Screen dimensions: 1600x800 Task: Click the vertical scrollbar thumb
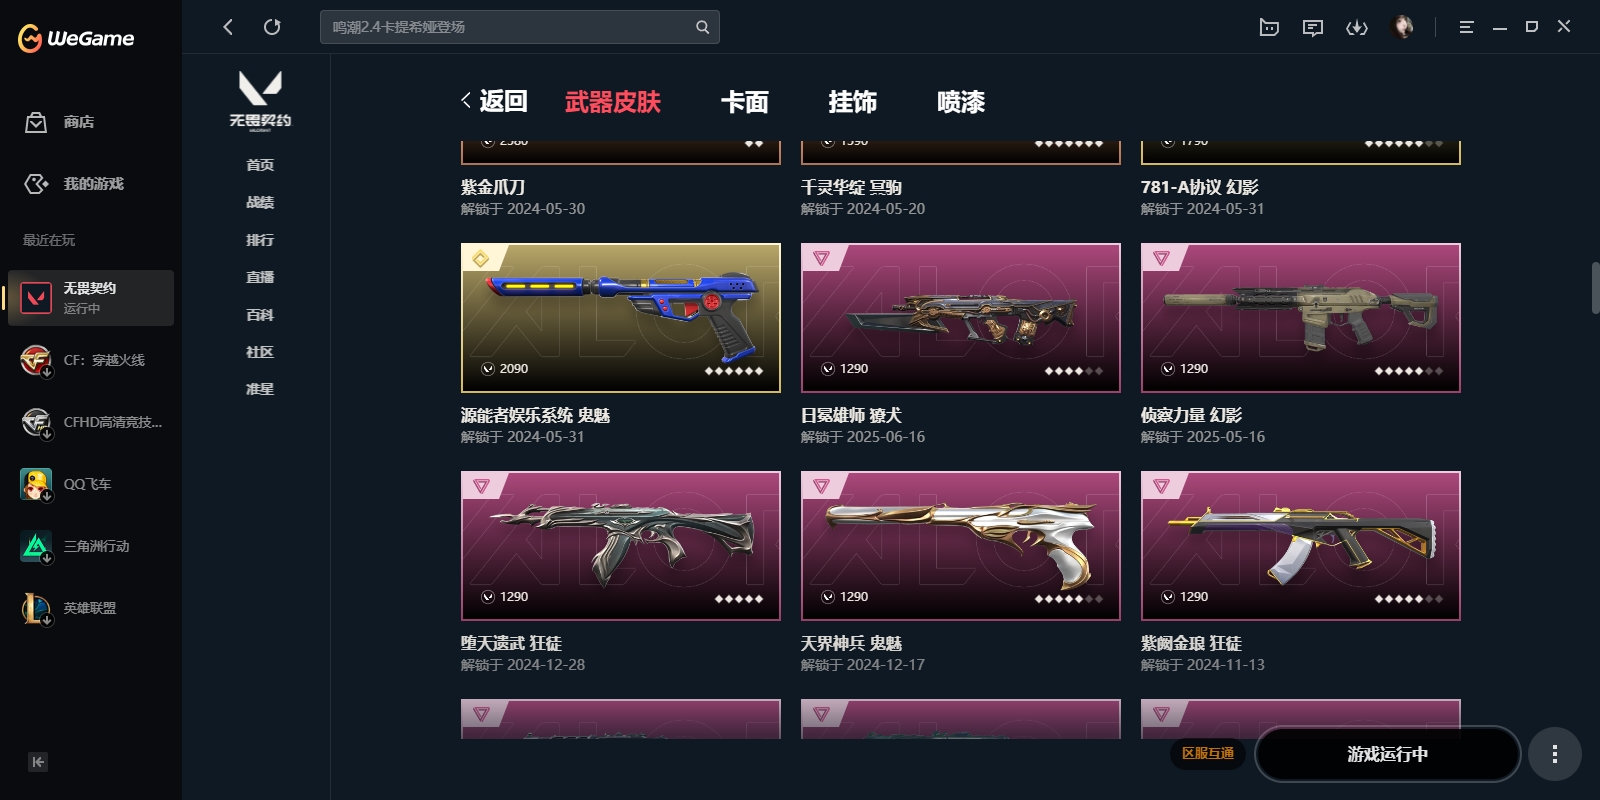1595,288
